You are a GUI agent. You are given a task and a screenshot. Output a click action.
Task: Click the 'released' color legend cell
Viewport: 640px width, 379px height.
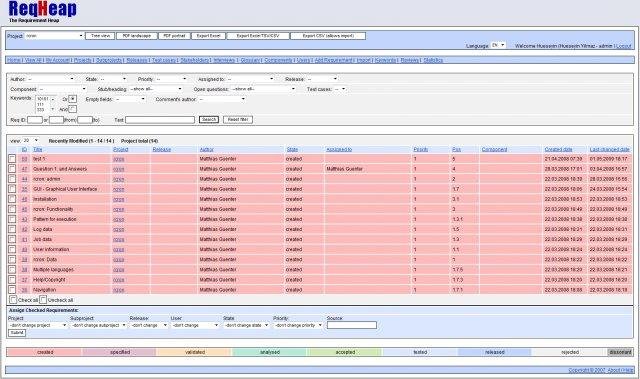coord(495,352)
